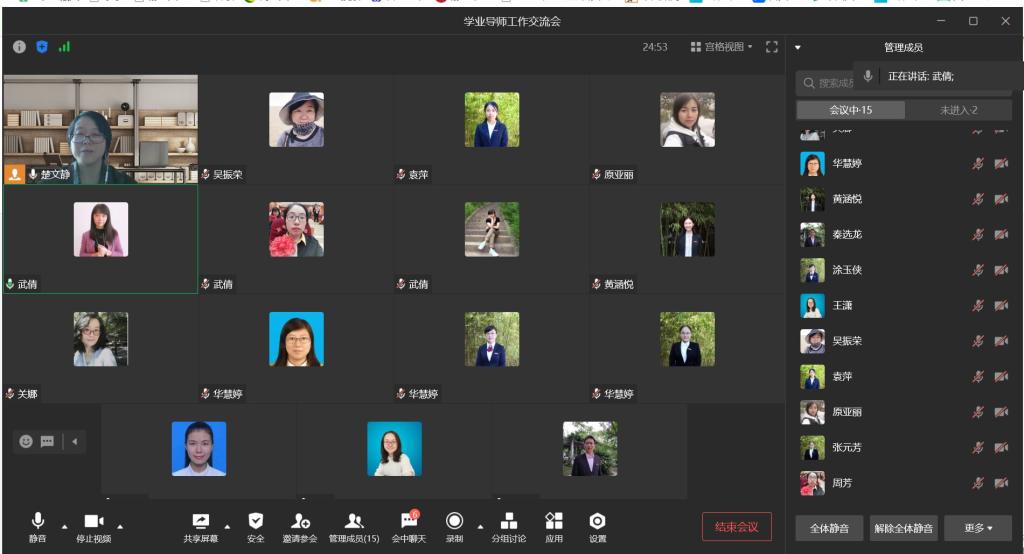The image size is (1024, 554).
Task: Enter full screen via the top icon
Action: tap(772, 47)
